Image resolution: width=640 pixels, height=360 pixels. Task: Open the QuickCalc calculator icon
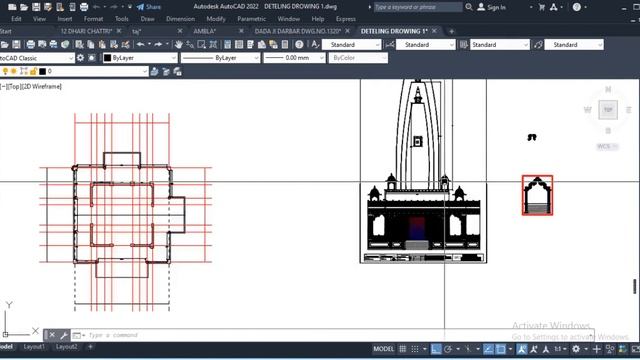tap(285, 44)
